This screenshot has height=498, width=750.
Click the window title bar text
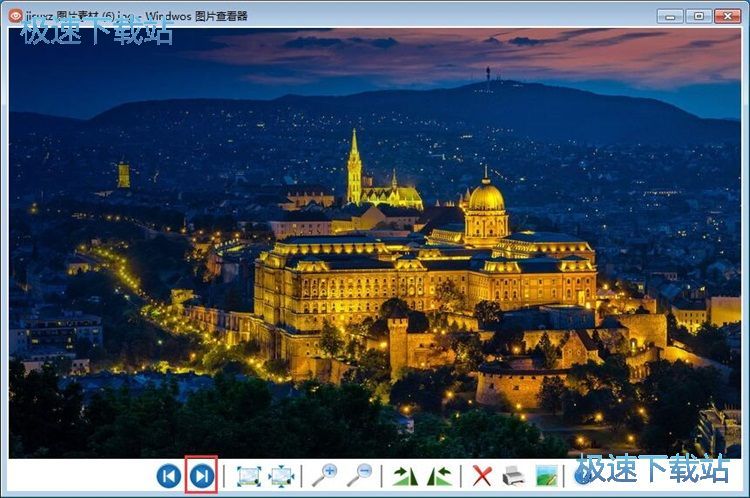click(137, 16)
